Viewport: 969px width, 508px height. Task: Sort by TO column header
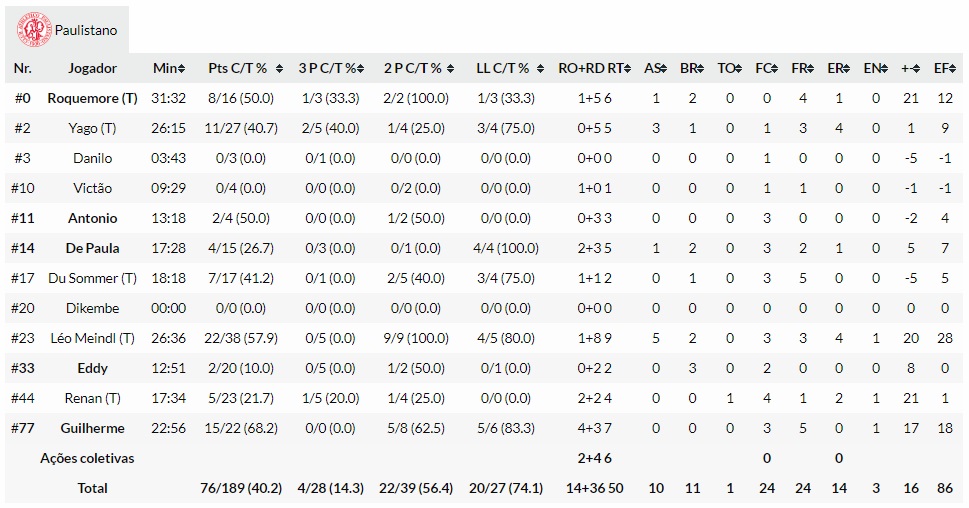point(729,68)
